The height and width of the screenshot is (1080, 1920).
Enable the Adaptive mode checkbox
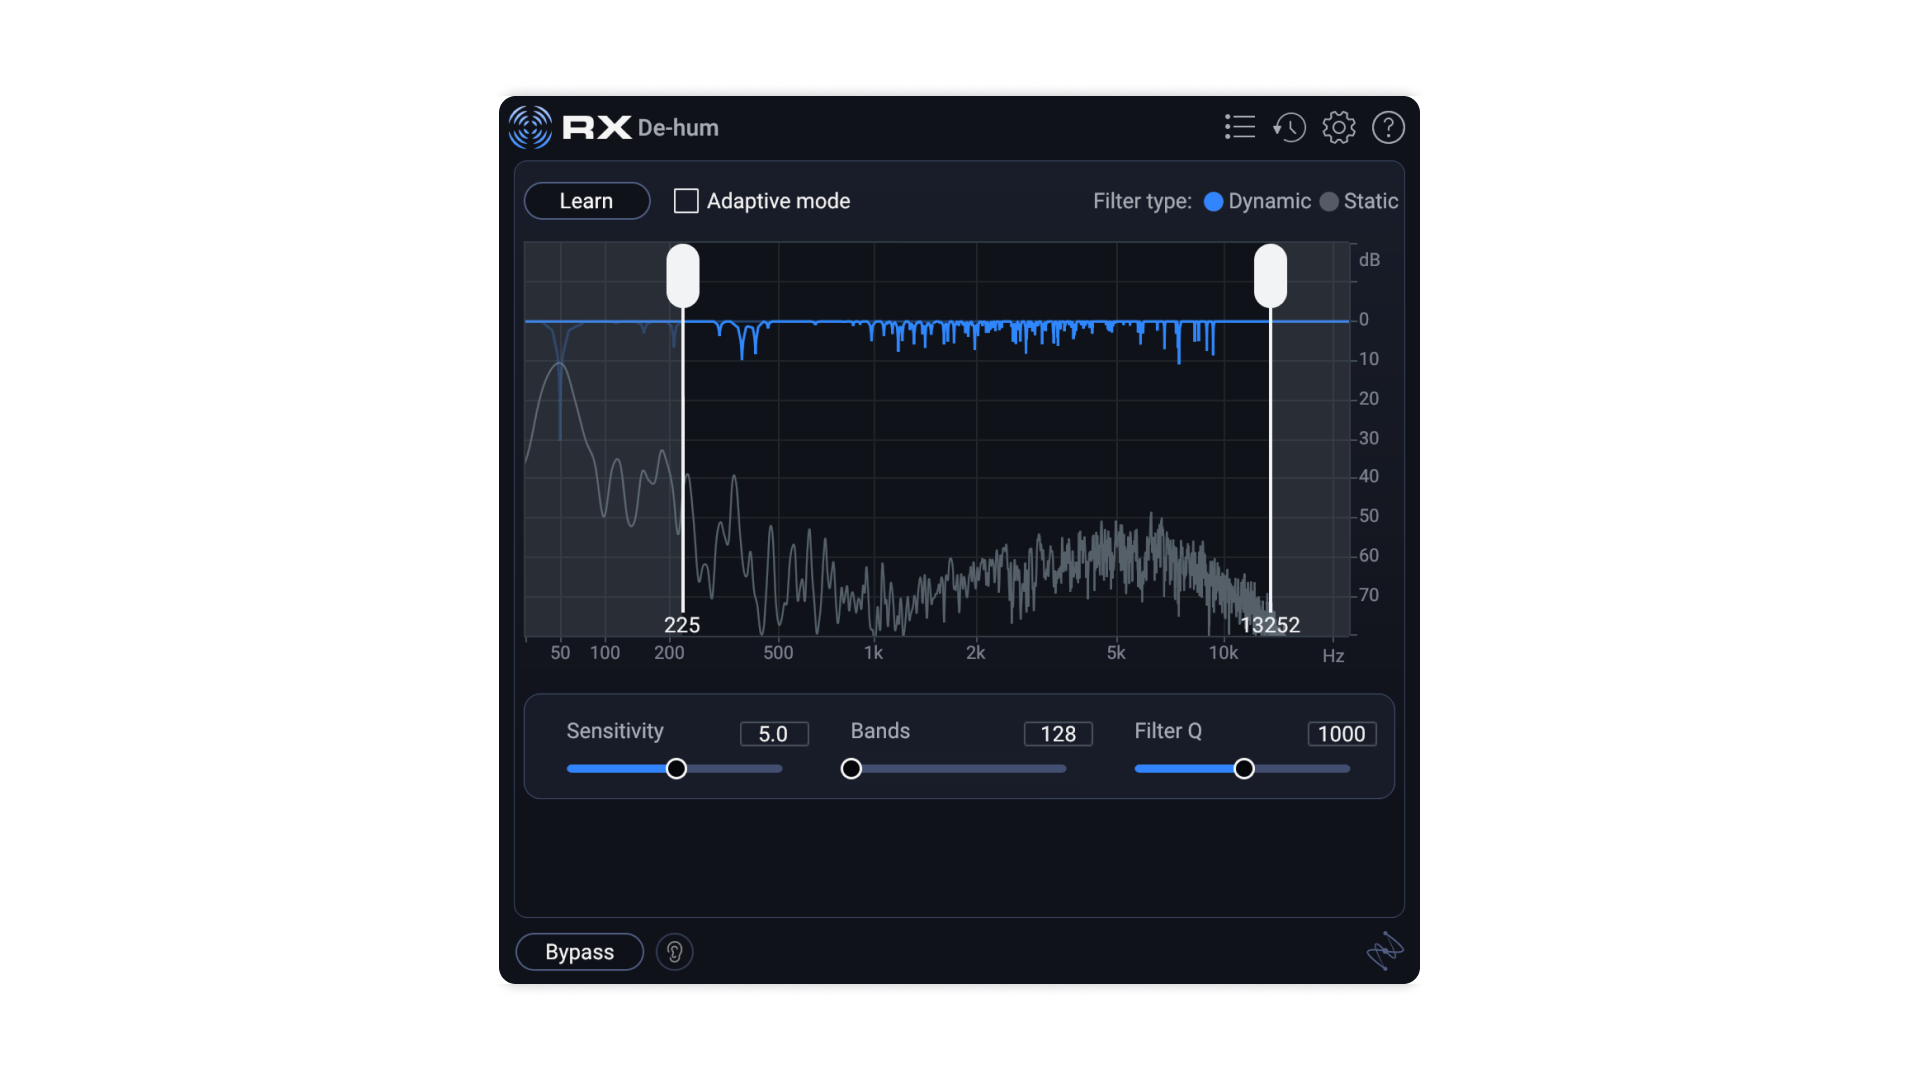point(686,201)
